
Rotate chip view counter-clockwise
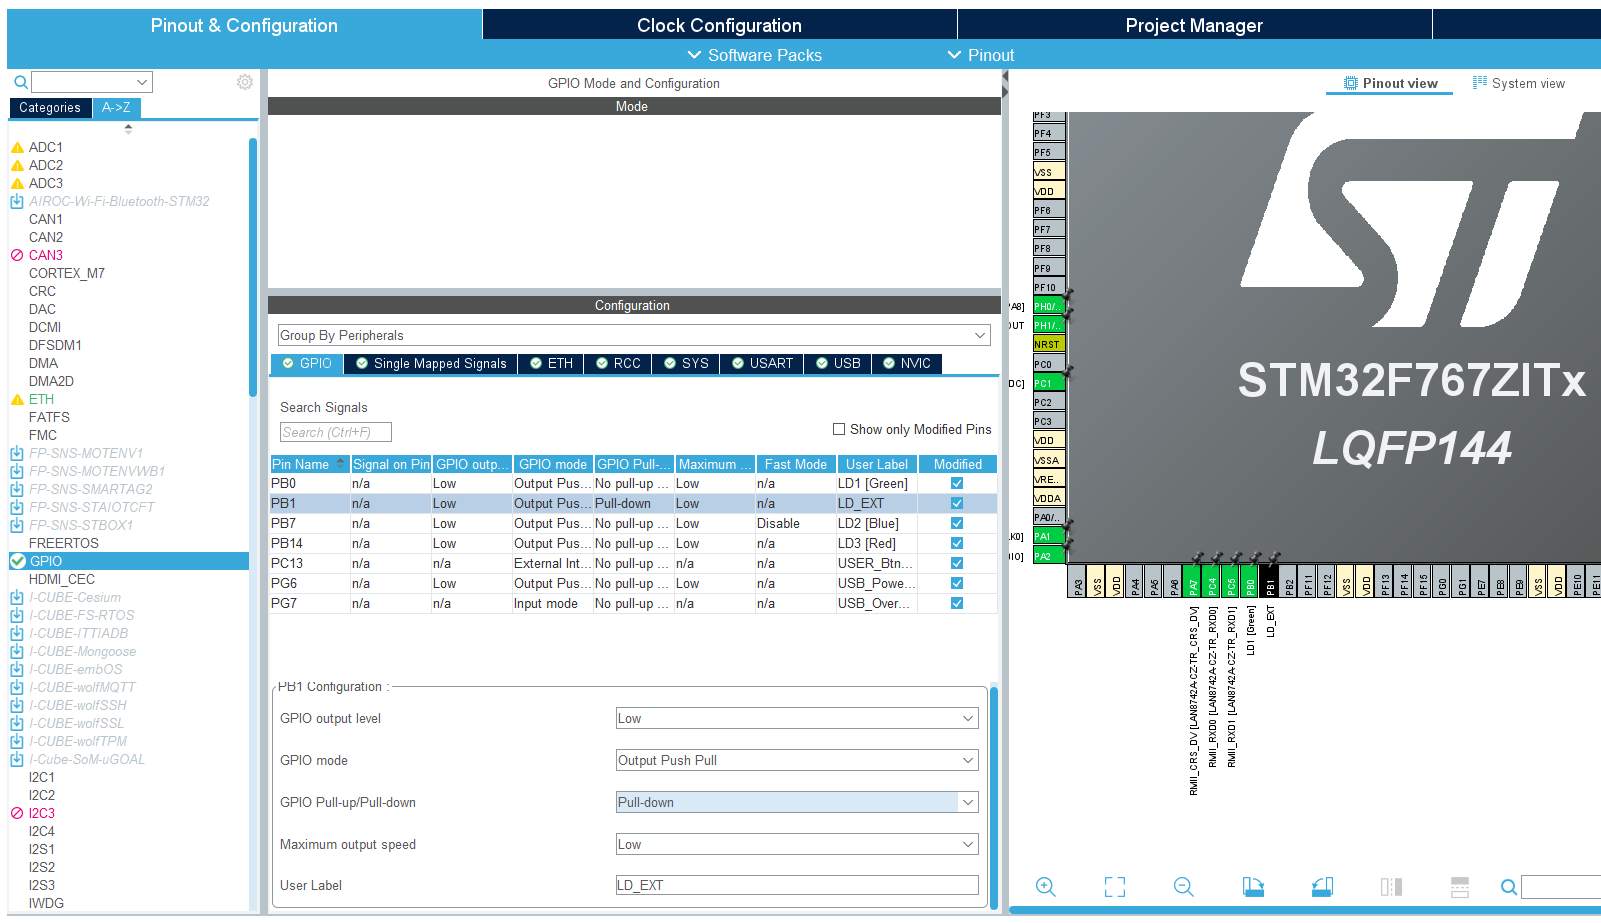tap(1322, 886)
